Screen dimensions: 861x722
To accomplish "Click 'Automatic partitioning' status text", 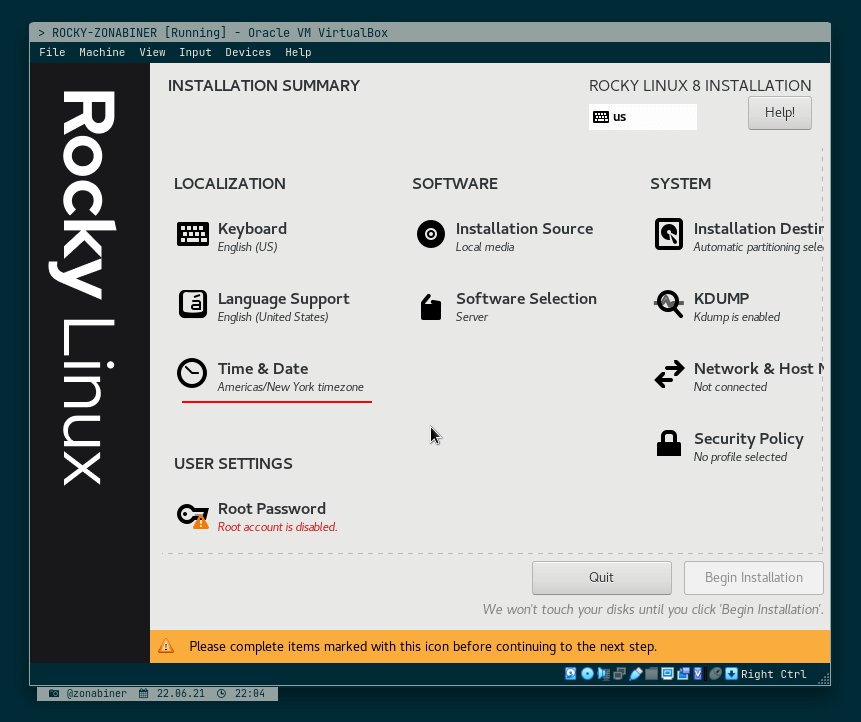I will [758, 247].
